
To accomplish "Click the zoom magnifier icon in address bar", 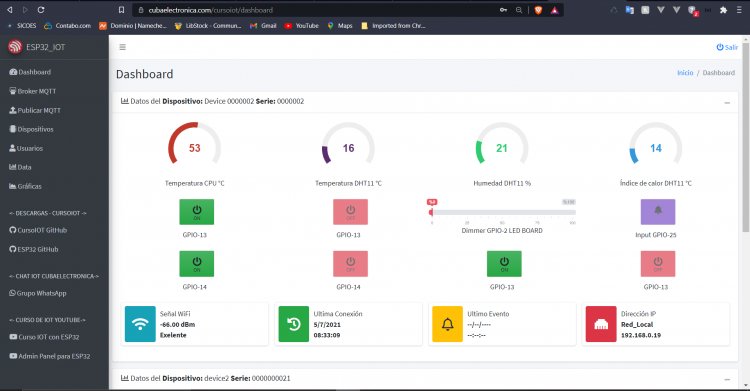I will [x=519, y=10].
